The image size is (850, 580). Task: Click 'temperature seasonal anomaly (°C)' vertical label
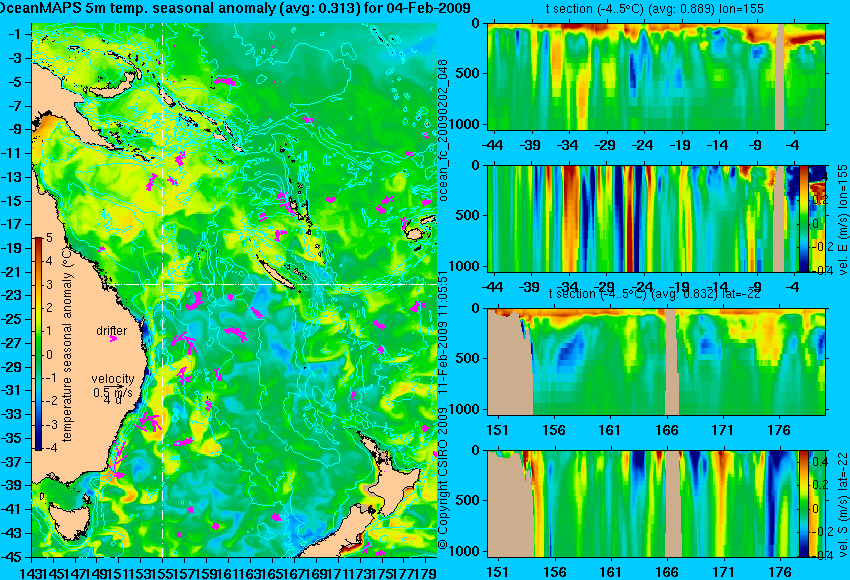coord(67,344)
